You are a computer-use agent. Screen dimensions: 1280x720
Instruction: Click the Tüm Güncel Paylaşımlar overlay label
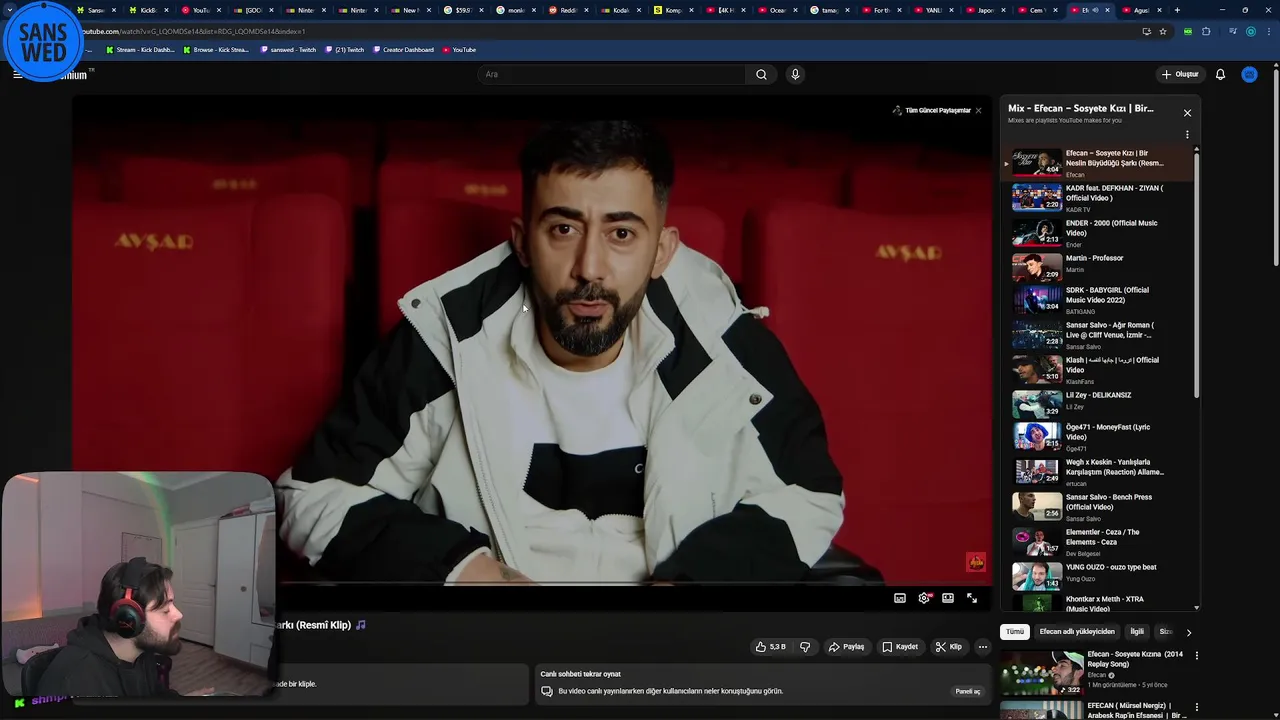(938, 110)
